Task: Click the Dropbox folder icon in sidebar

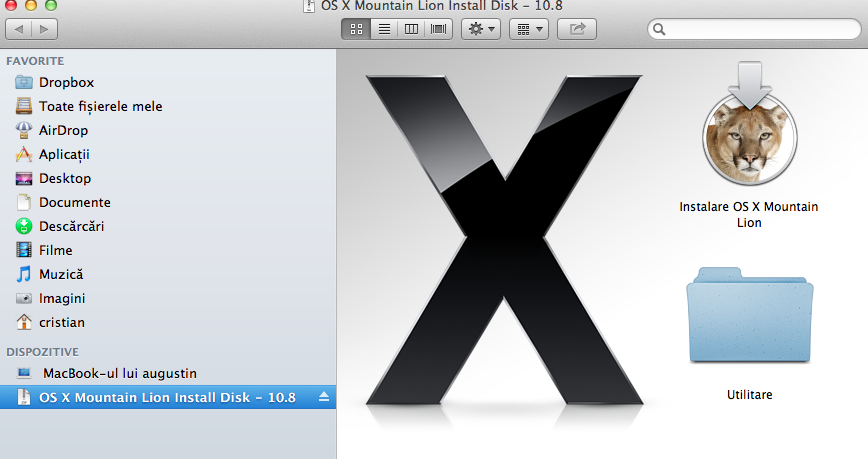Action: [x=24, y=82]
